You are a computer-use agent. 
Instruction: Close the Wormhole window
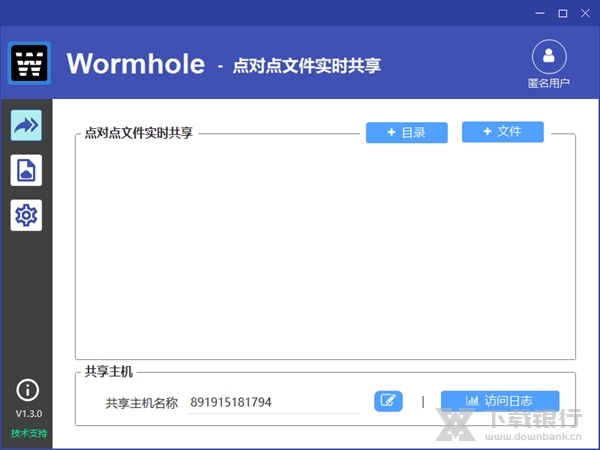coord(585,13)
